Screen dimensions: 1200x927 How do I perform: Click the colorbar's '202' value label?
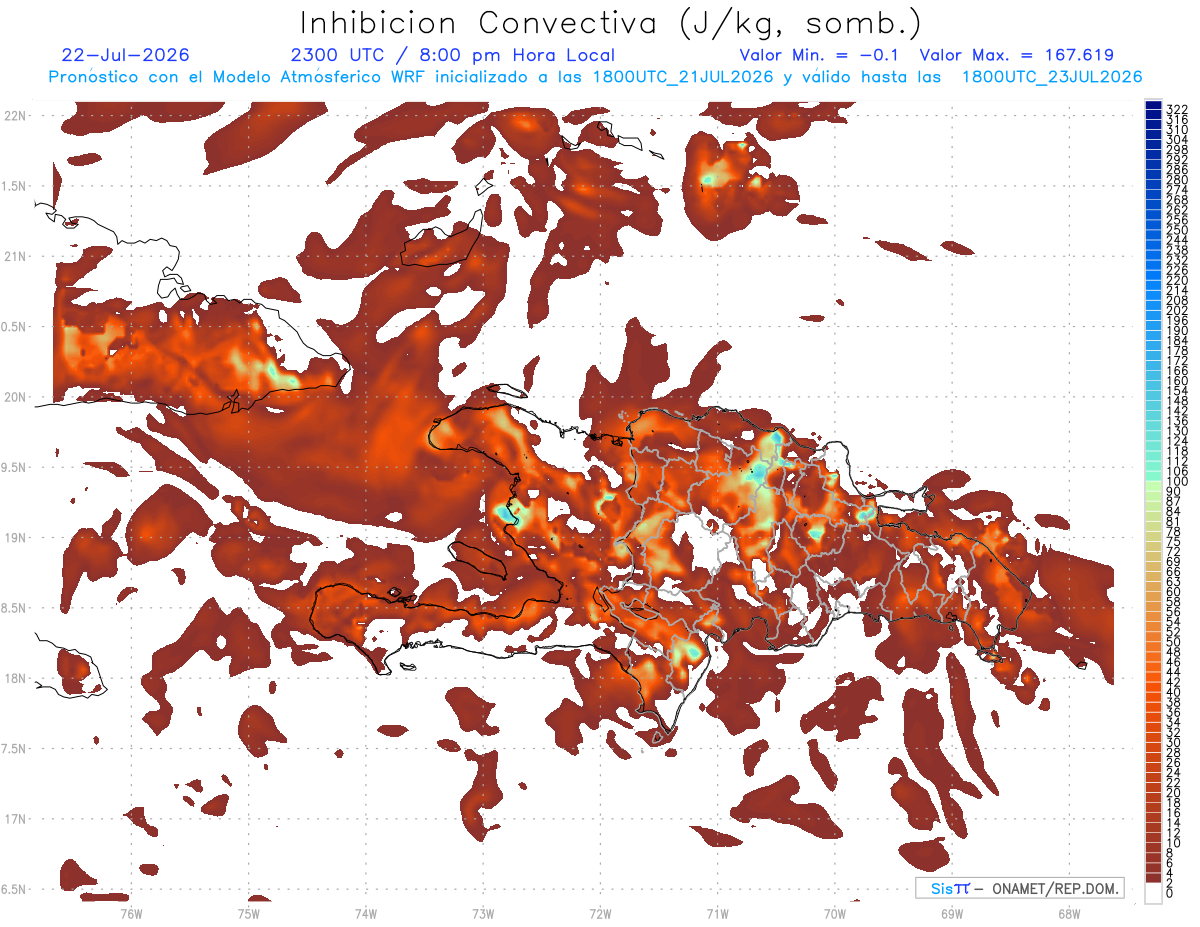1177,310
